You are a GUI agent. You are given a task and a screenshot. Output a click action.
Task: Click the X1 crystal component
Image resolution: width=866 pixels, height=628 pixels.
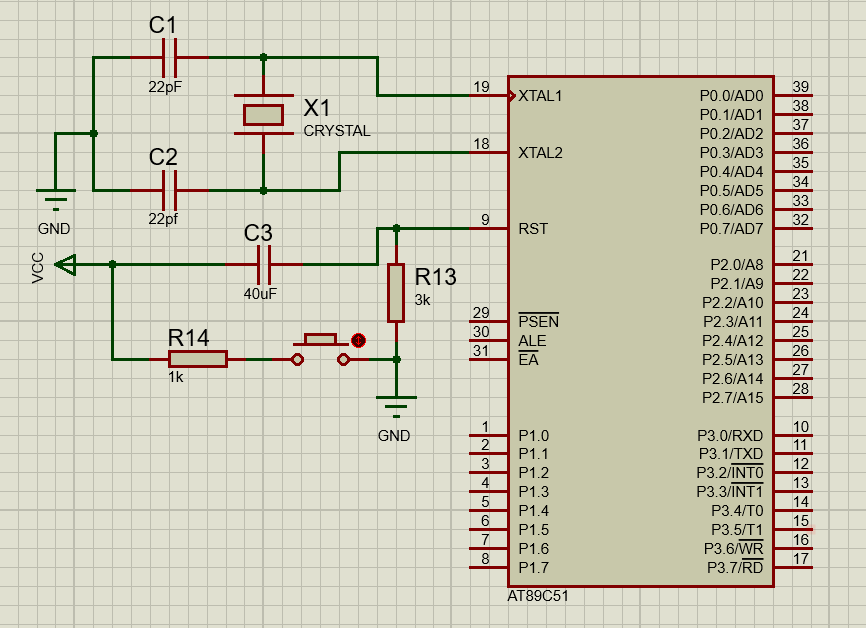point(263,115)
